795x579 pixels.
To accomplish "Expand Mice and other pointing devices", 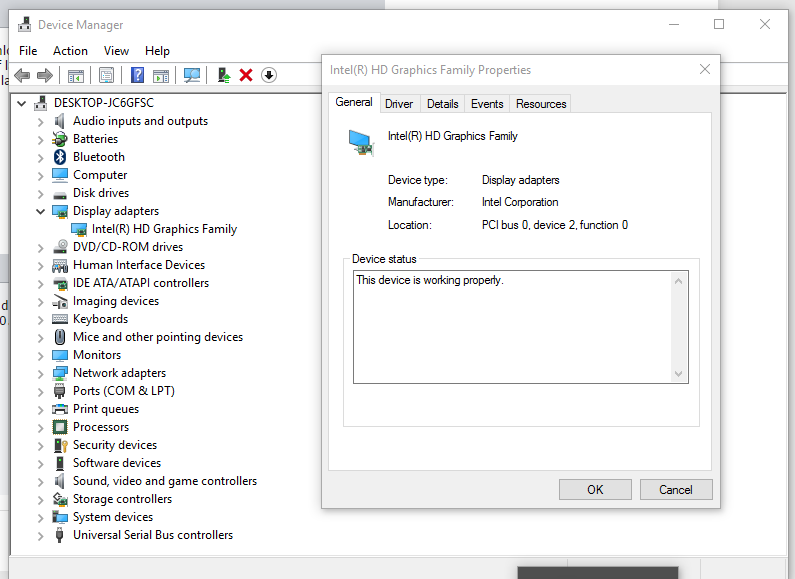I will pyautogui.click(x=41, y=338).
